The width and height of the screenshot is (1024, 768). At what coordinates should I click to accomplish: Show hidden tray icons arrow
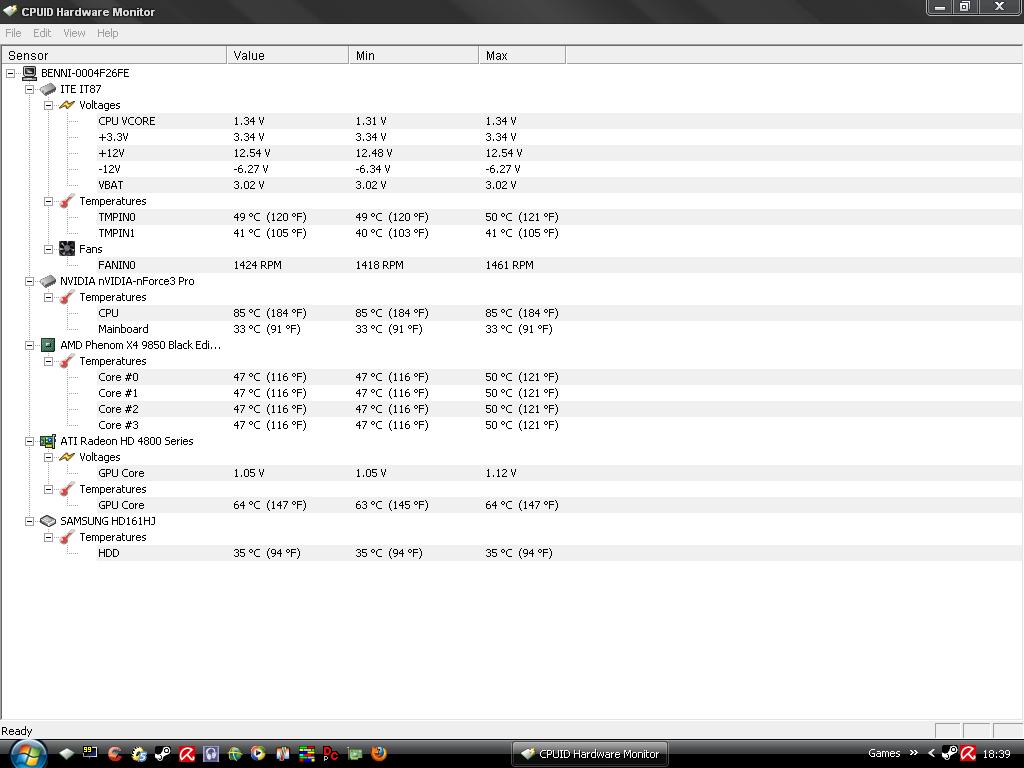931,754
